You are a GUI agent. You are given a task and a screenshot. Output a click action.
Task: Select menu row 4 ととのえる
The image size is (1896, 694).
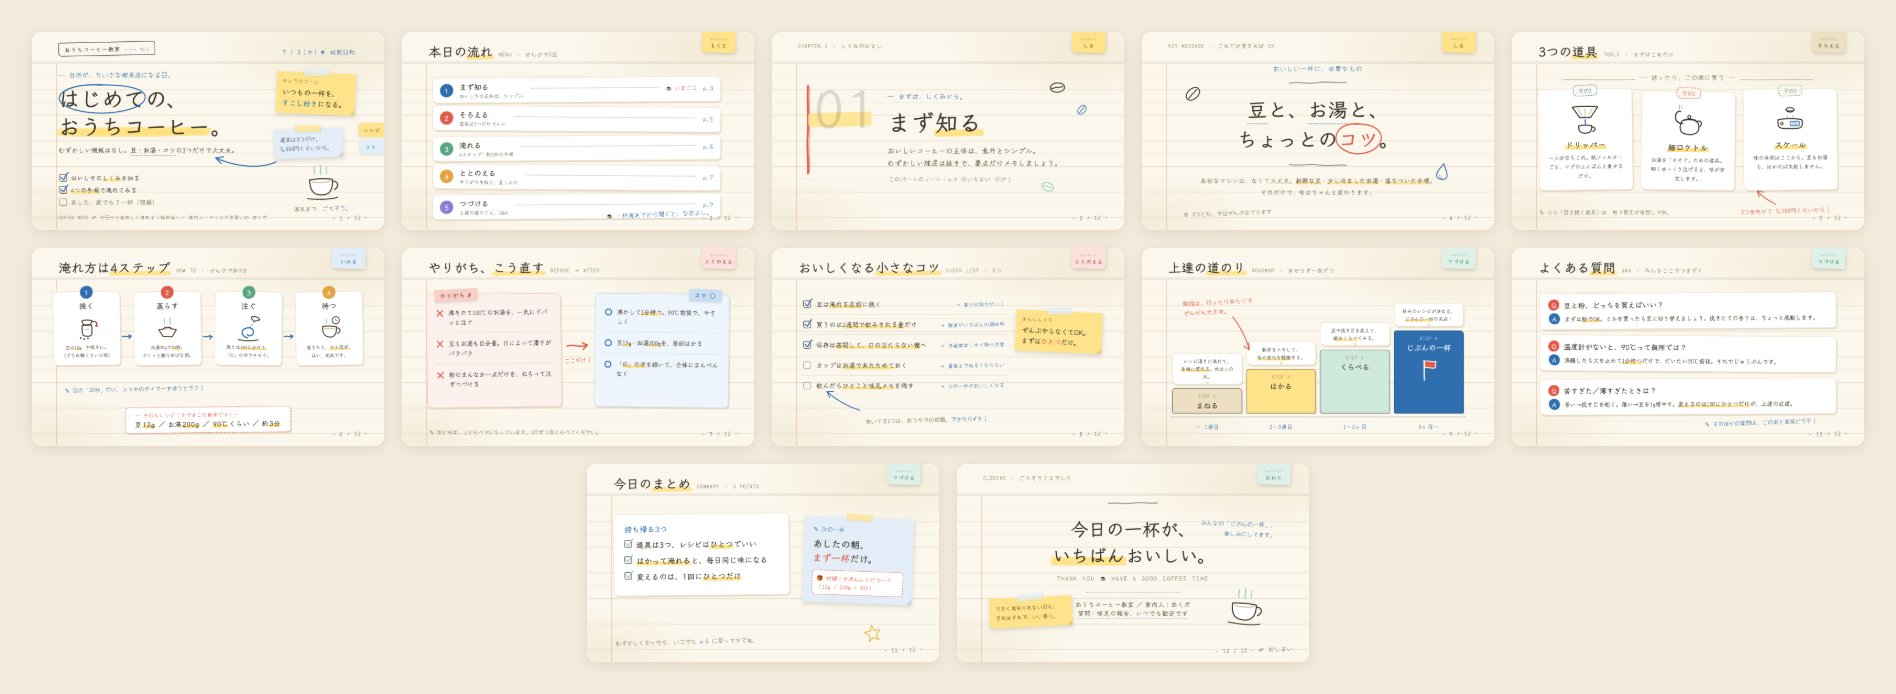point(575,177)
